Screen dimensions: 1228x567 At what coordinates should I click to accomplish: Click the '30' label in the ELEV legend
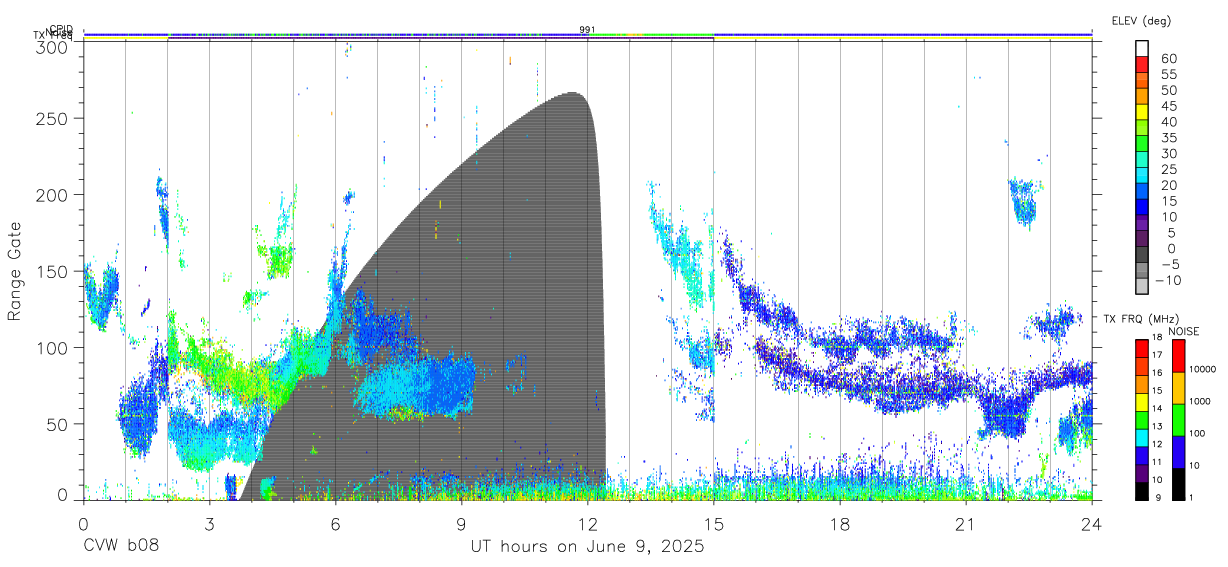(1168, 154)
